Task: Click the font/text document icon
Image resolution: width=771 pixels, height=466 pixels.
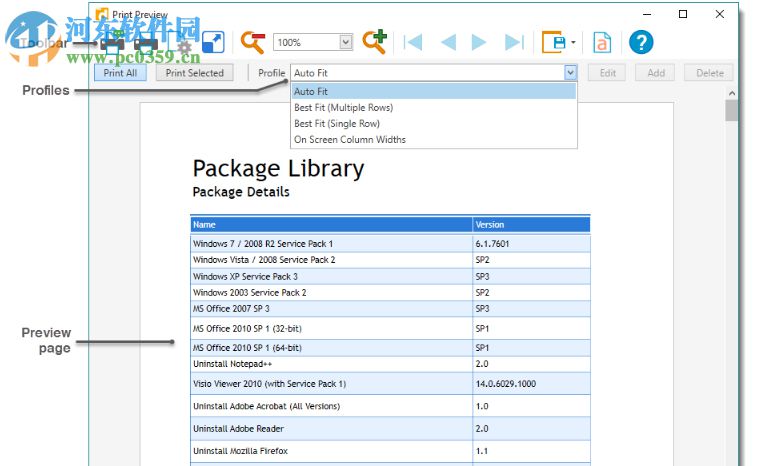Action: coord(602,42)
